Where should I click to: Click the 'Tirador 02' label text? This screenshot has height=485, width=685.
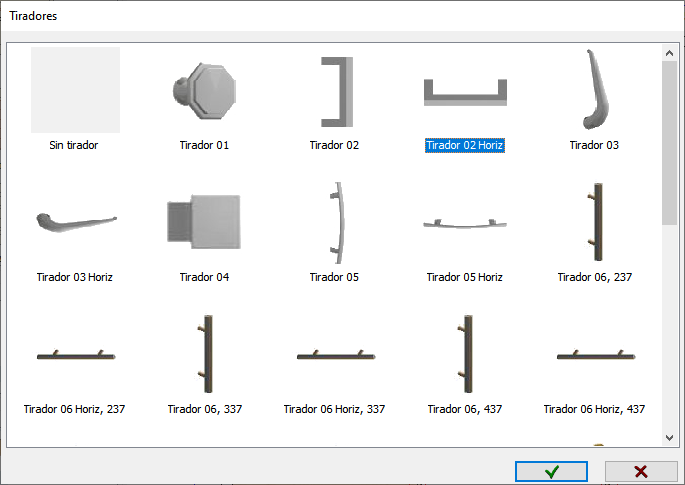pos(334,145)
